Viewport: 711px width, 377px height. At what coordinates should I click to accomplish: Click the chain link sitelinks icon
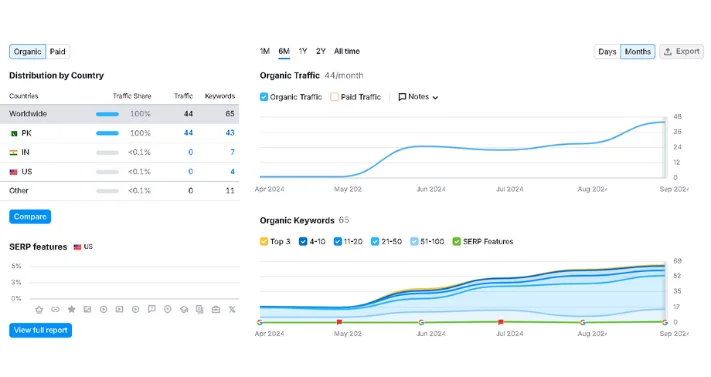pyautogui.click(x=55, y=309)
